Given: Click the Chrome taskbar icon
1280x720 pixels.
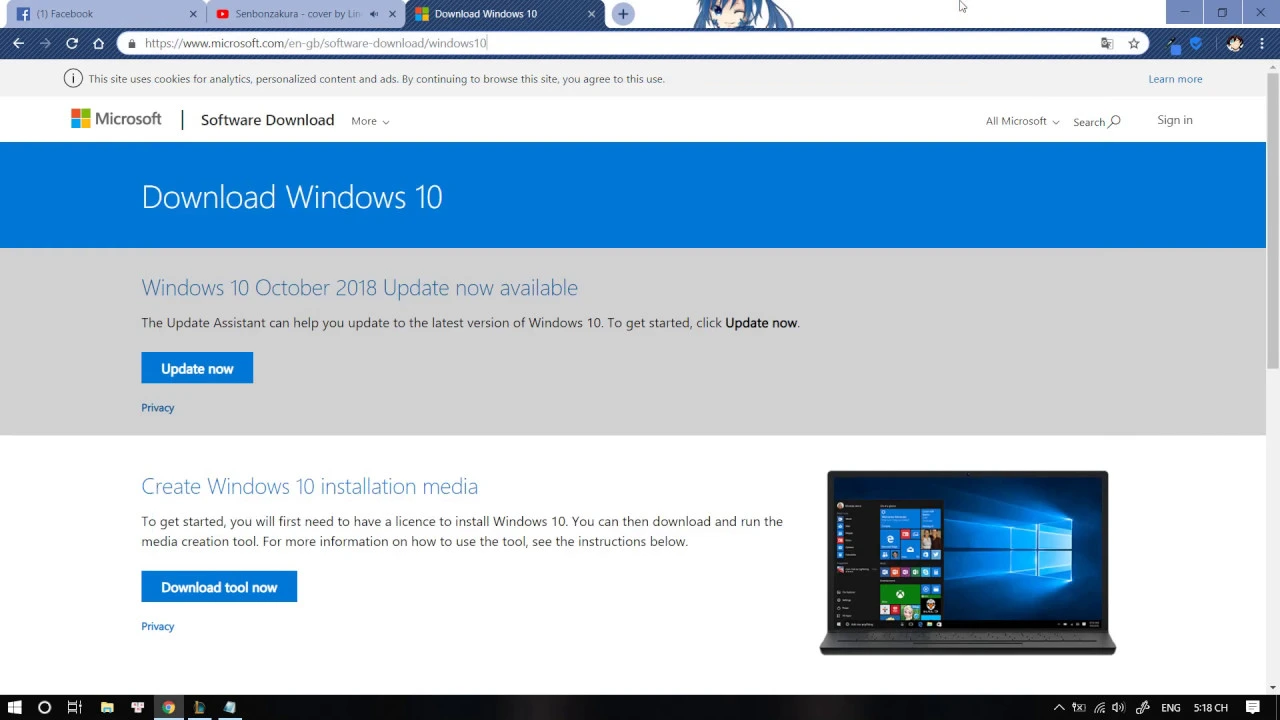Looking at the screenshot, I should coord(168,707).
